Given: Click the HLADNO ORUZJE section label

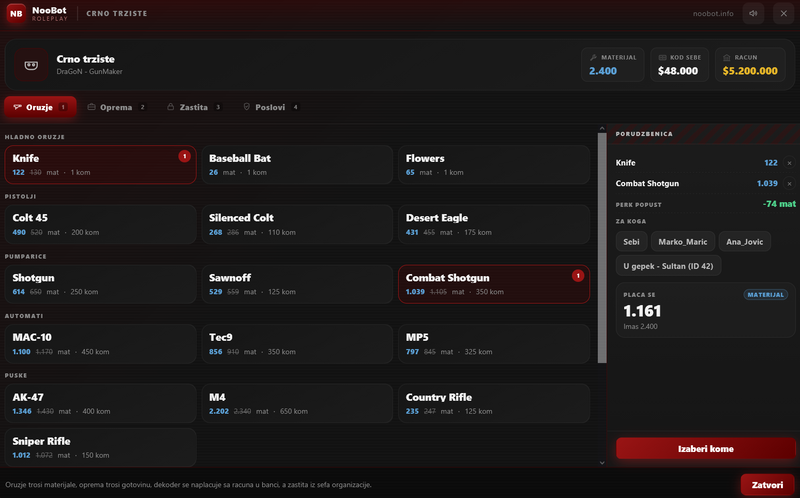Looking at the screenshot, I should [x=35, y=137].
